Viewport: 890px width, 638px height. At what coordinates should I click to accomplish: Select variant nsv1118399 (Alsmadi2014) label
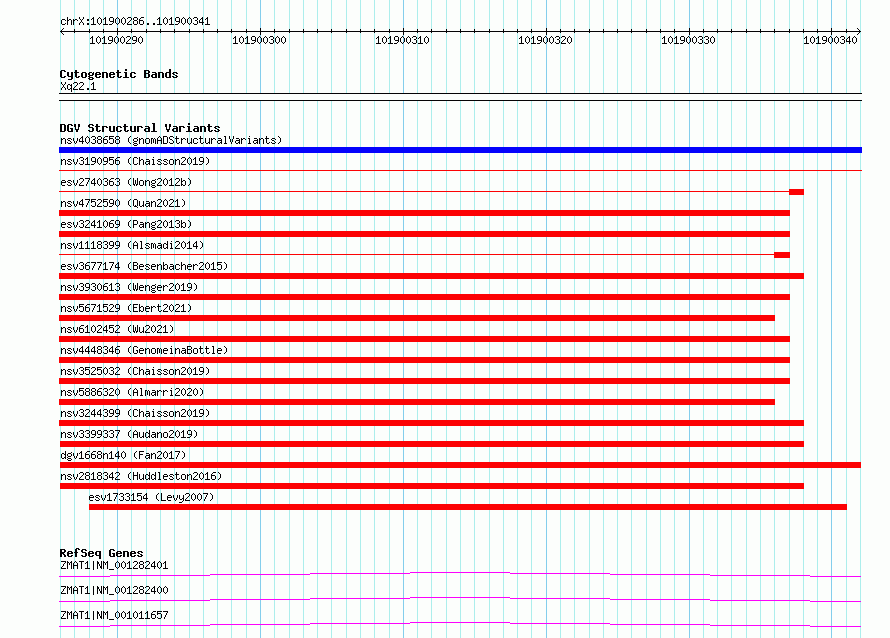pos(132,245)
